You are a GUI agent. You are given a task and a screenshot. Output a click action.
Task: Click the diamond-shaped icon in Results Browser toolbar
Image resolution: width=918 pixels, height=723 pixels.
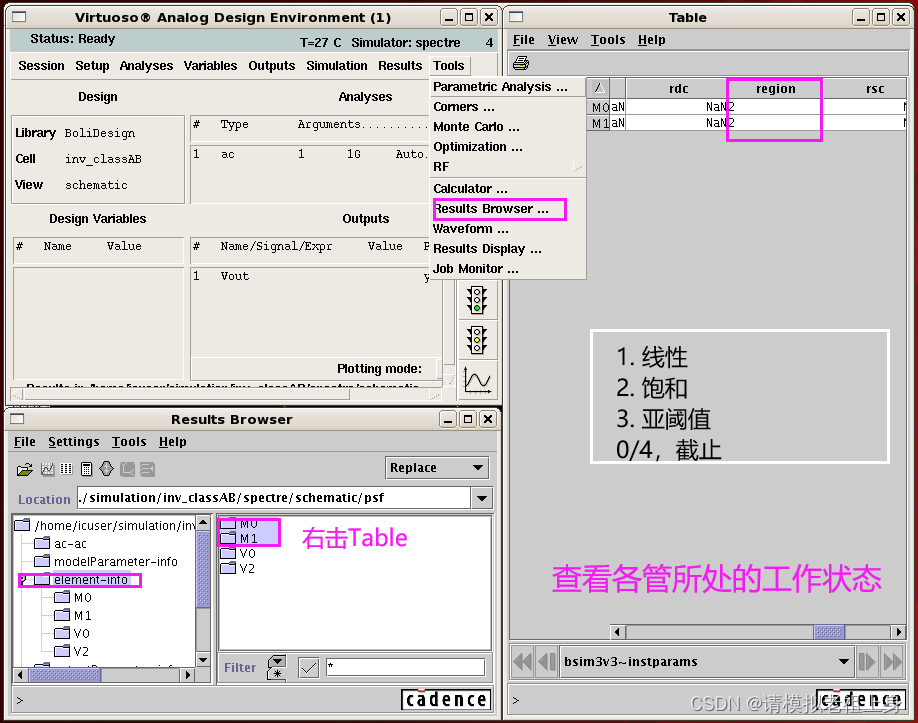(x=107, y=469)
